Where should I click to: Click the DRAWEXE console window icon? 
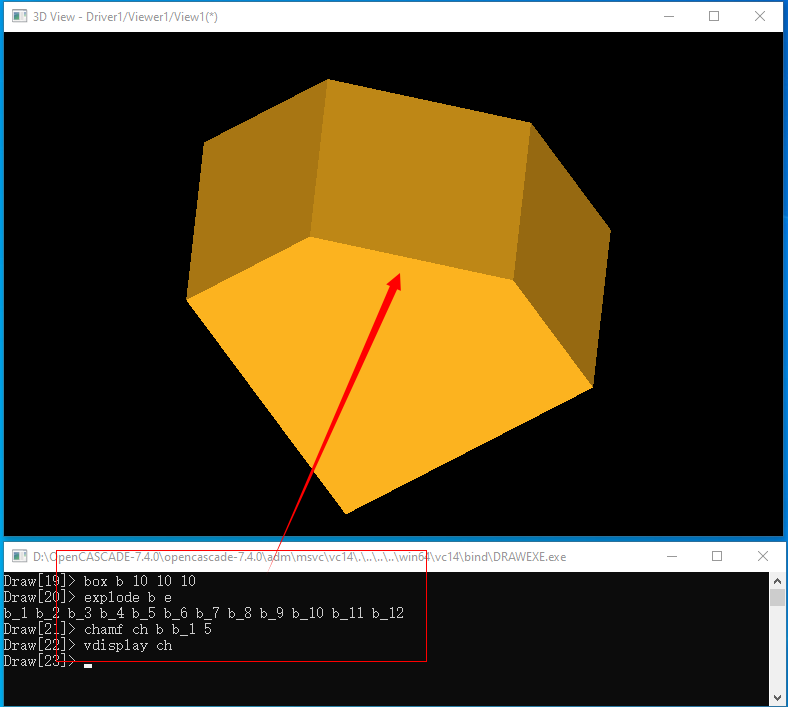click(x=19, y=556)
